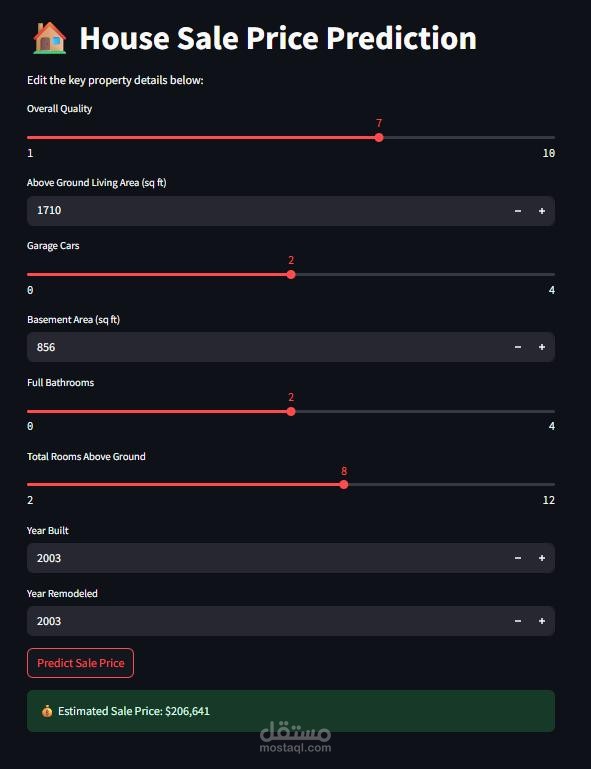
Task: Click the money bag icon beside estimated price
Action: tap(47, 711)
